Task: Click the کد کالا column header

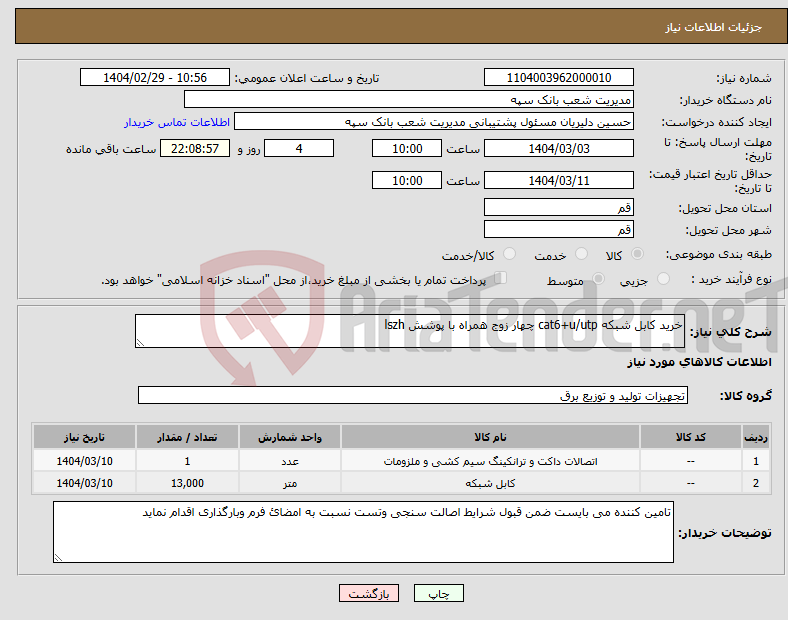Action: [691, 437]
